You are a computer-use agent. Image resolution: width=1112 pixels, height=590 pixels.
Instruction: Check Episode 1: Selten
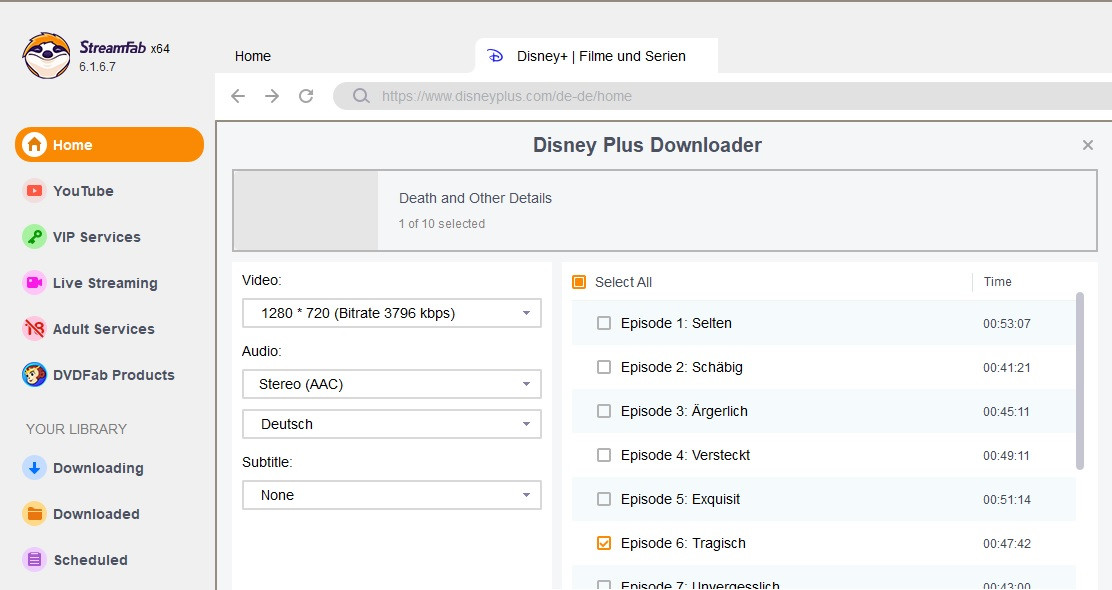tap(604, 323)
